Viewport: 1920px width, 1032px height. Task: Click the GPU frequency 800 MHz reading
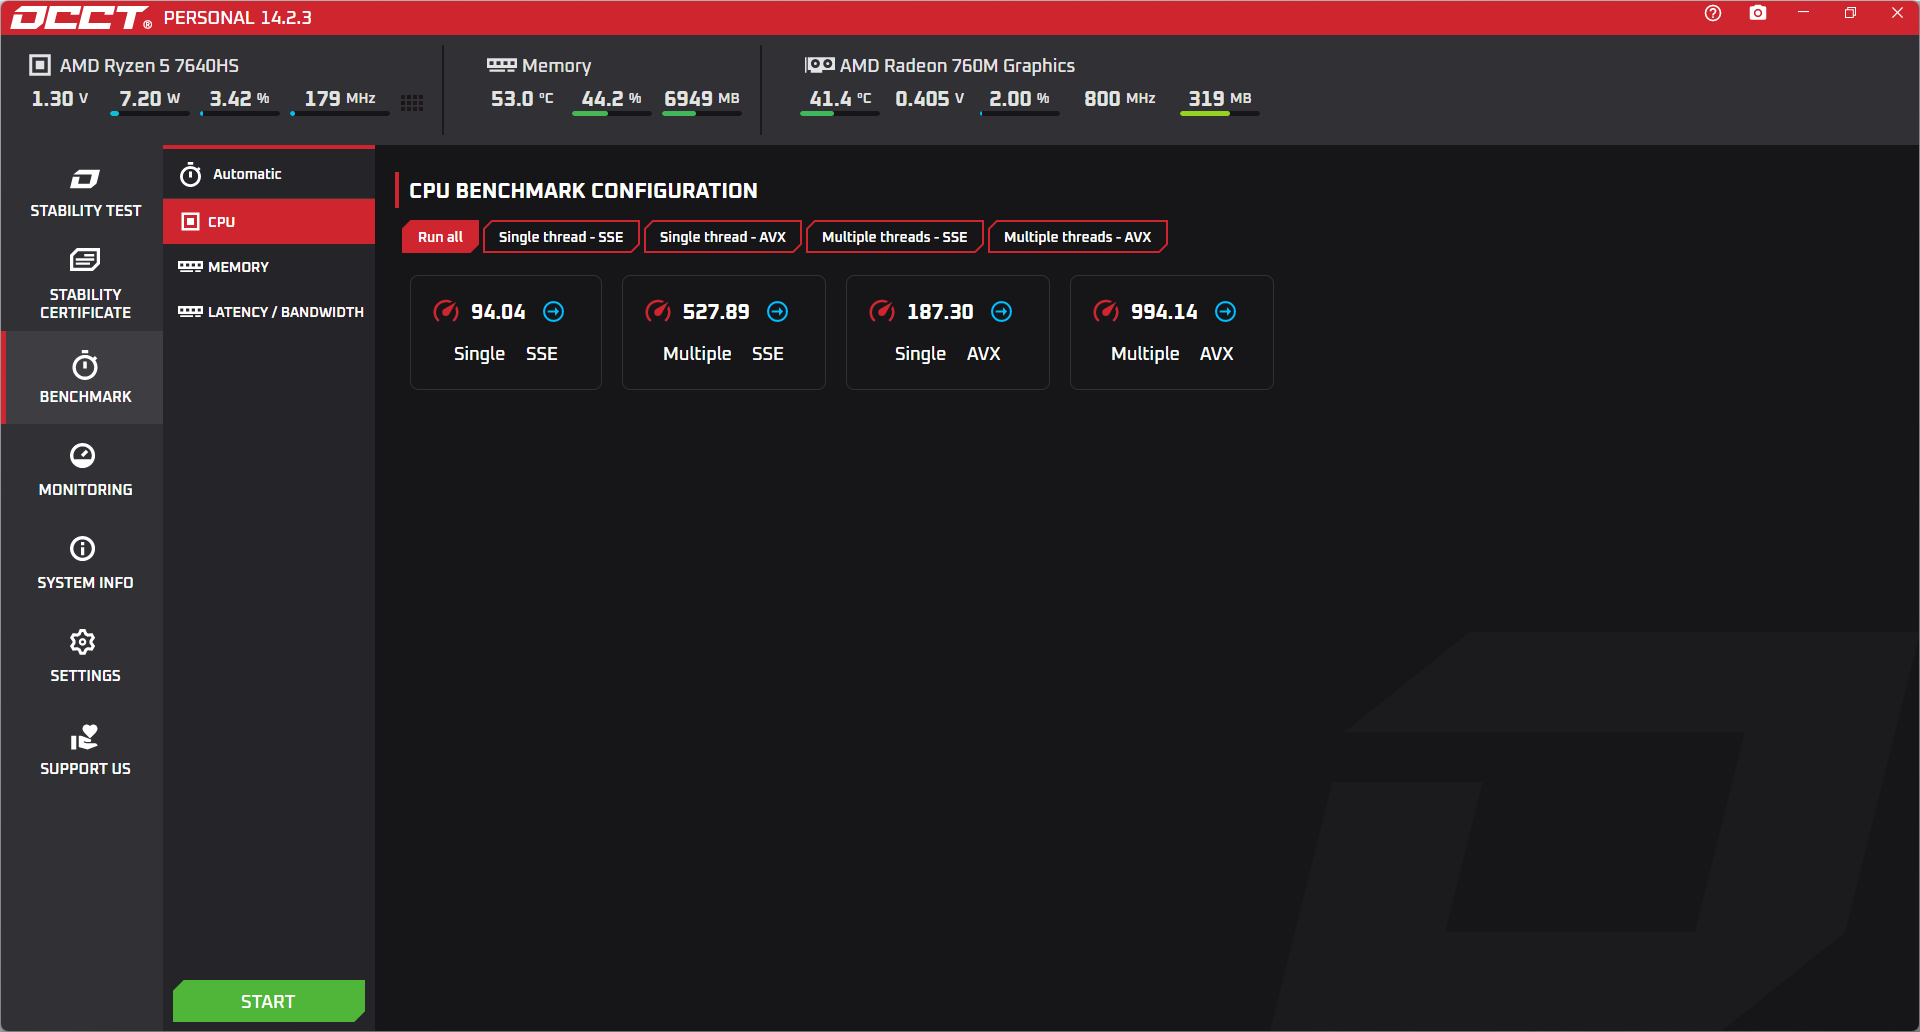(x=1120, y=99)
